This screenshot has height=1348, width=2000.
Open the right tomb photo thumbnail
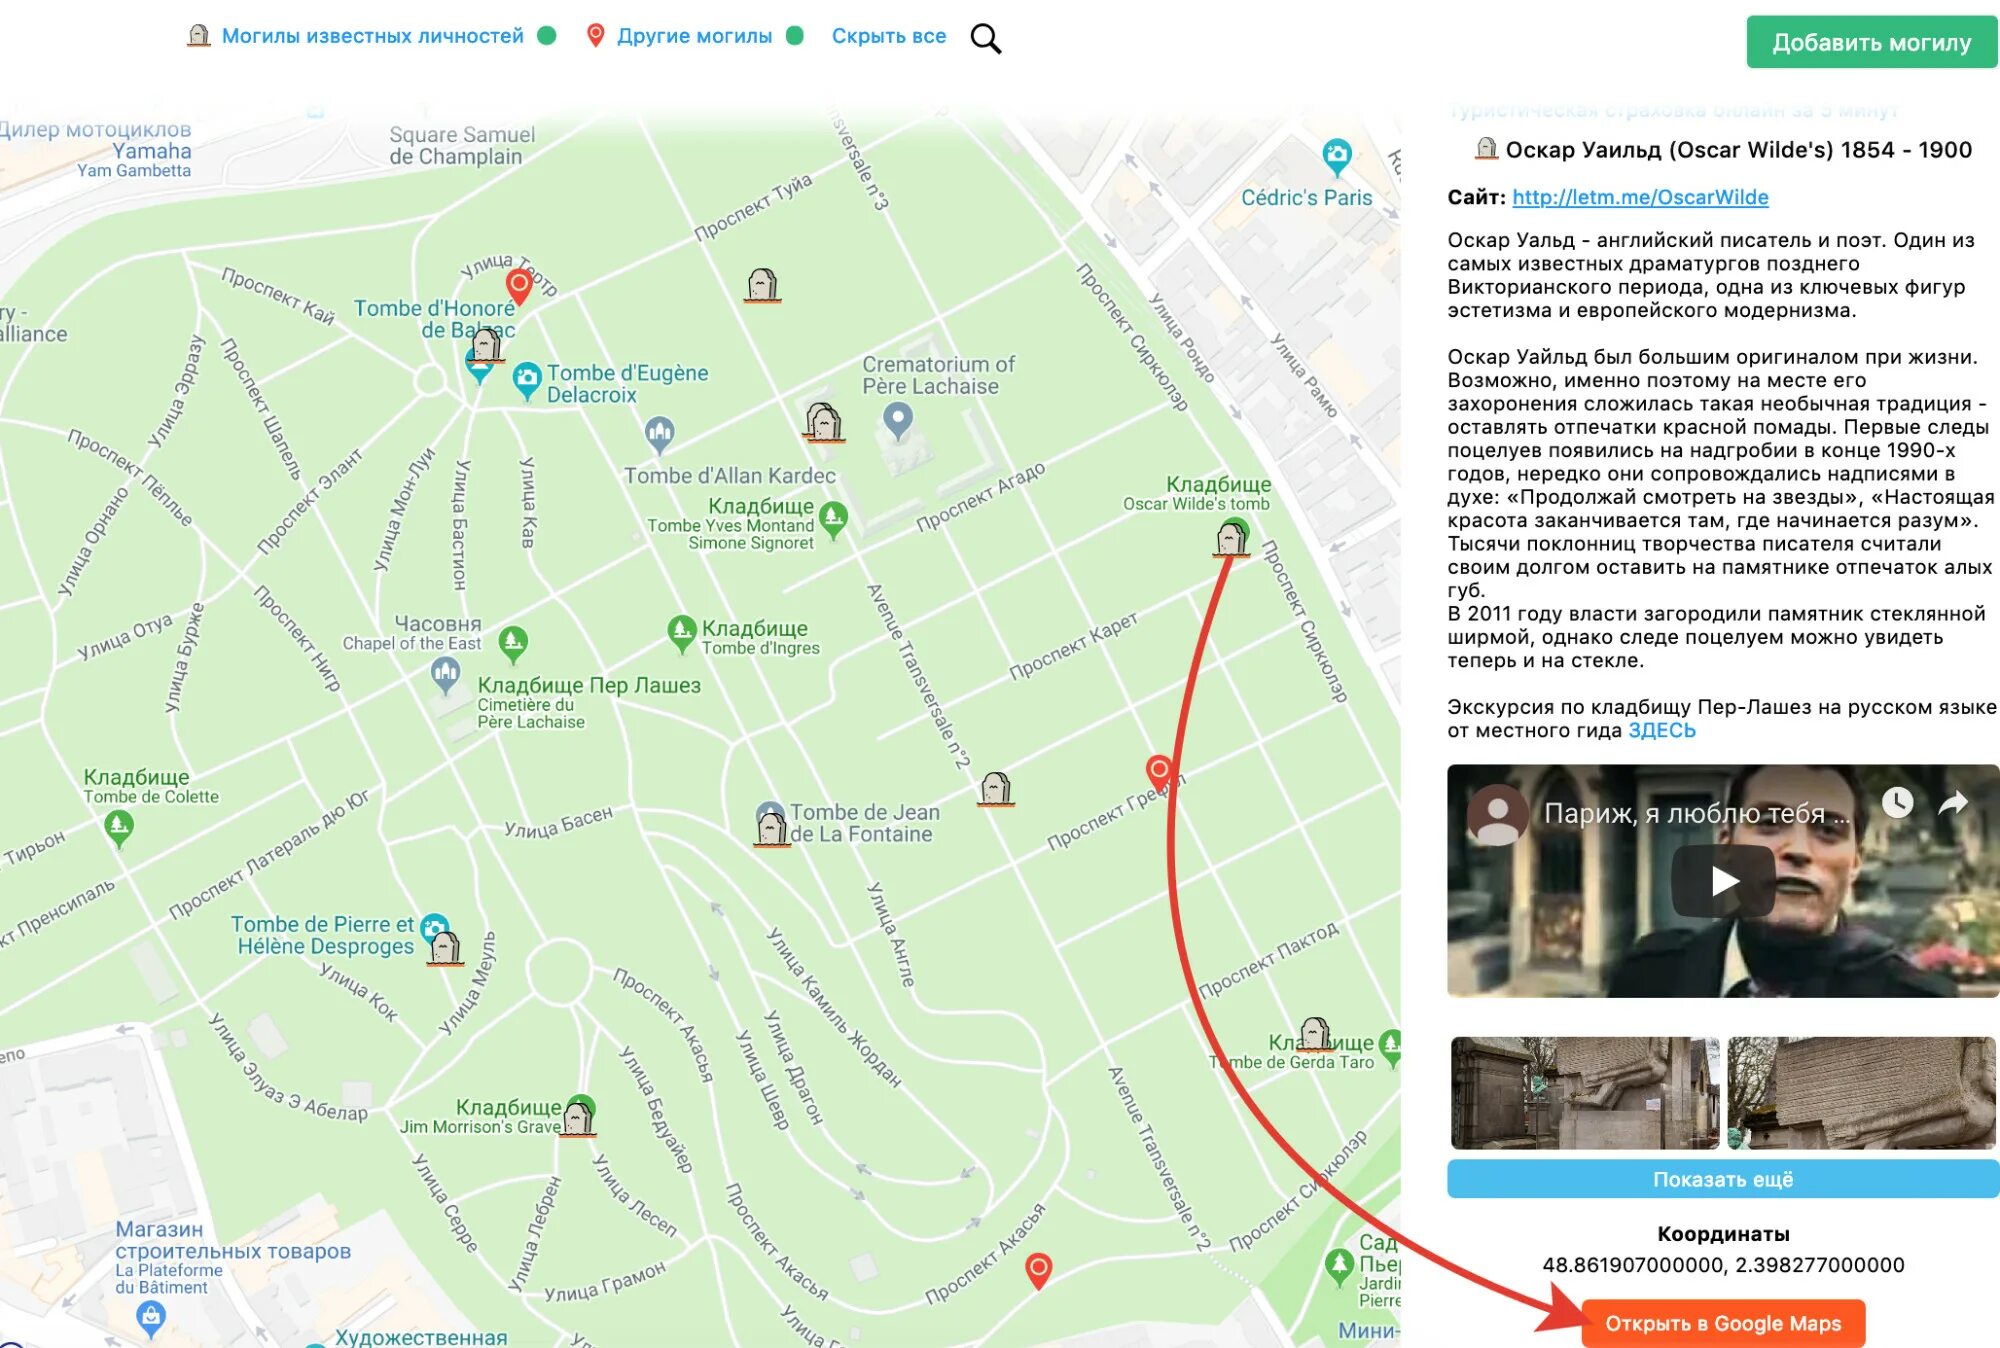point(1861,1092)
